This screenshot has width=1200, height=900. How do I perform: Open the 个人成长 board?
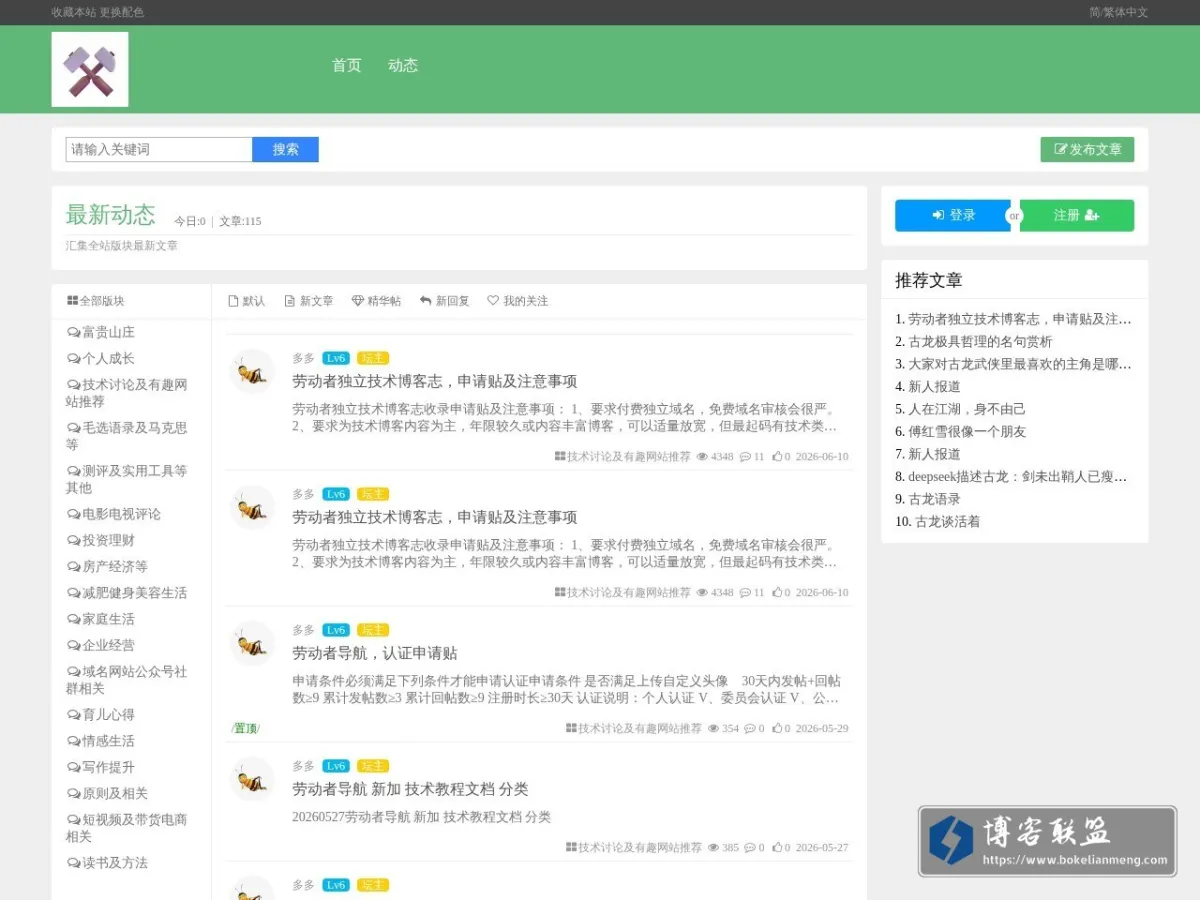click(101, 358)
